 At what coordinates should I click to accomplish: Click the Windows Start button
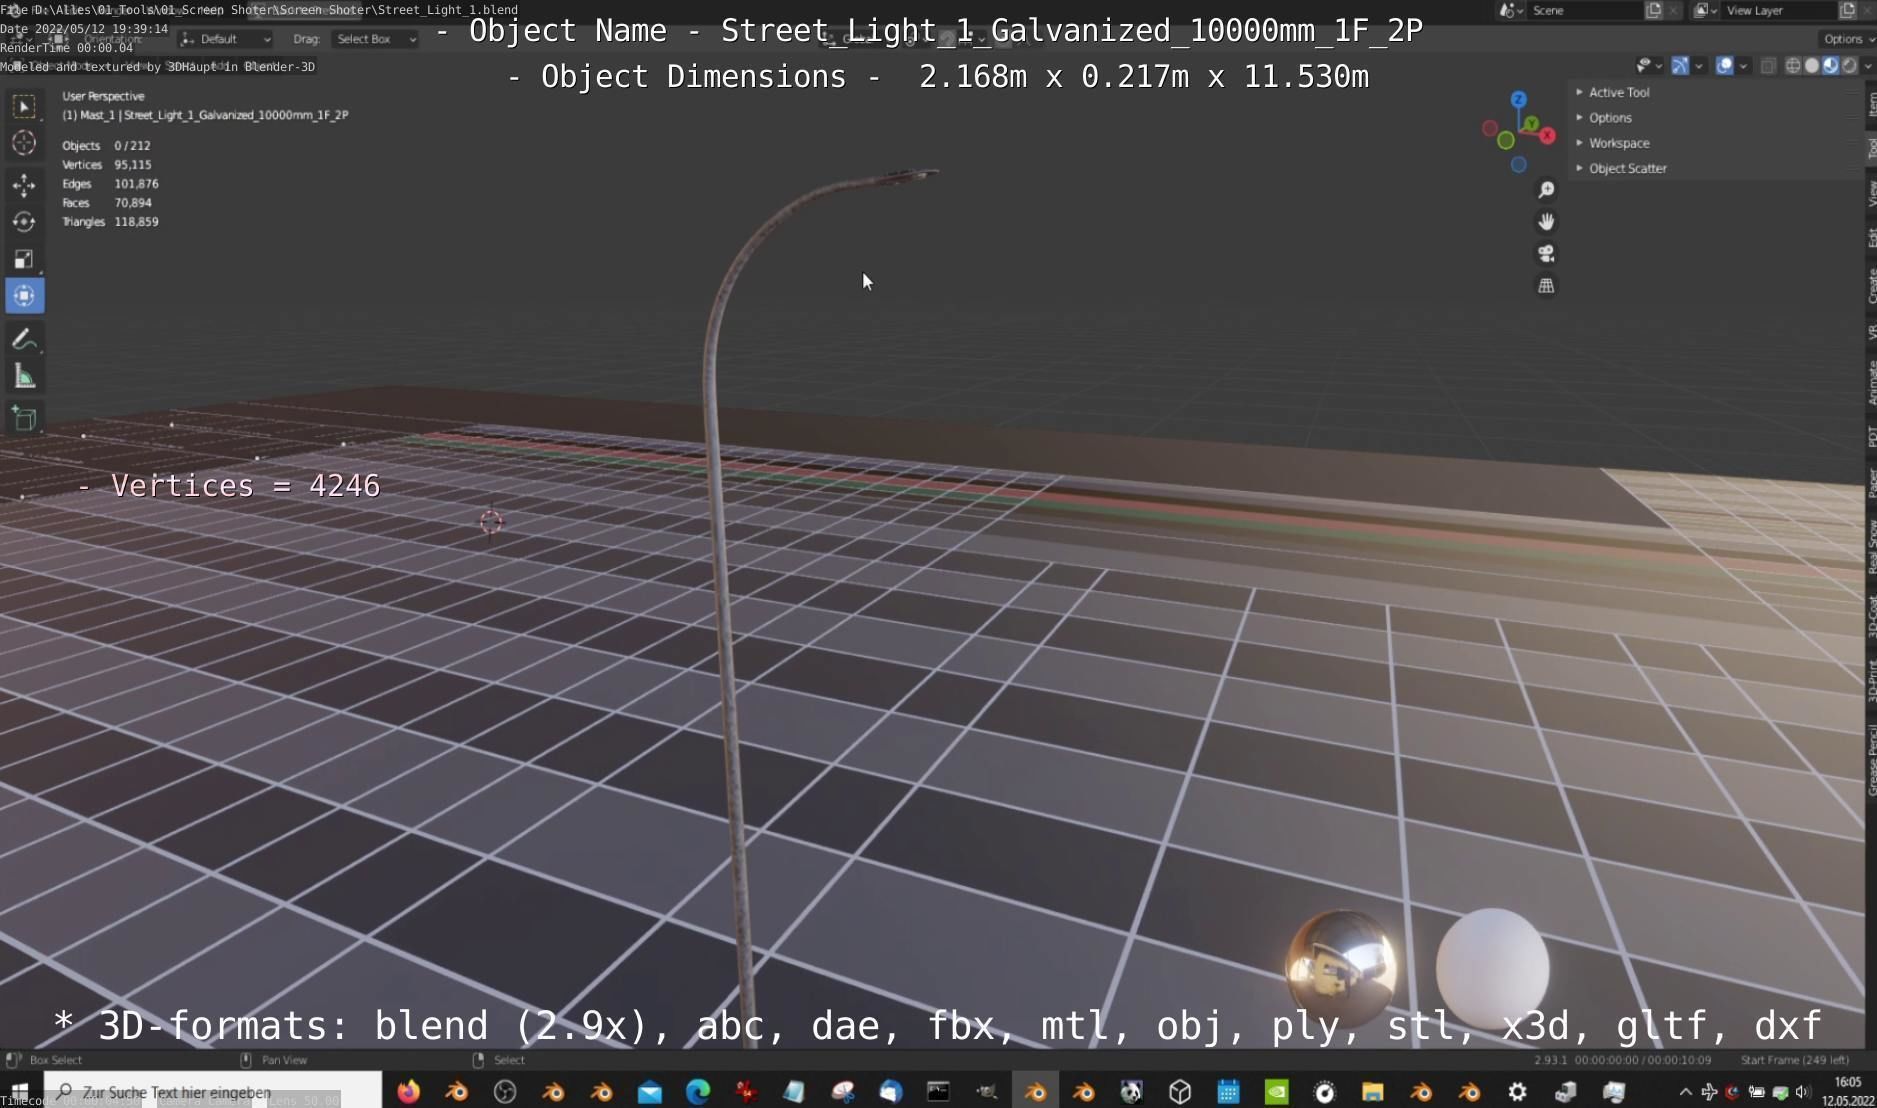click(x=20, y=1092)
